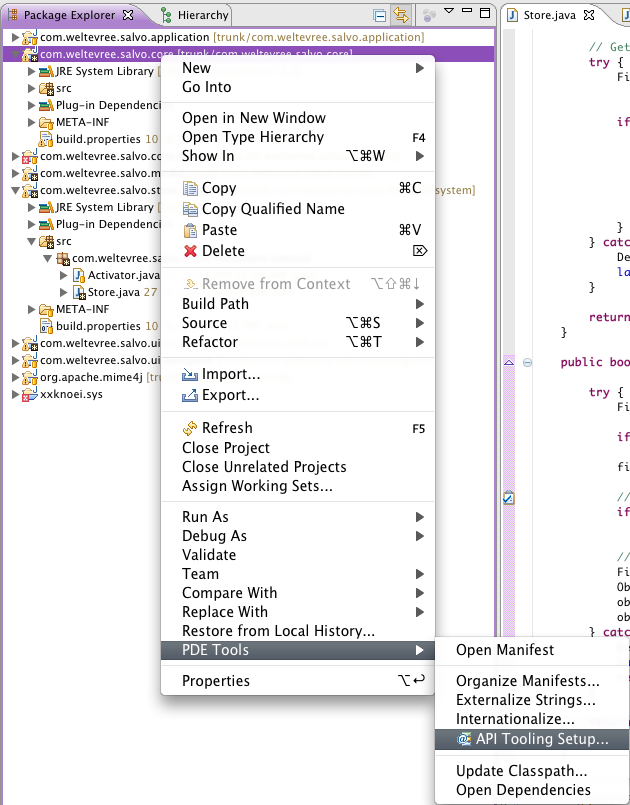Choose Go Into
The width and height of the screenshot is (630, 805).
tap(298, 87)
